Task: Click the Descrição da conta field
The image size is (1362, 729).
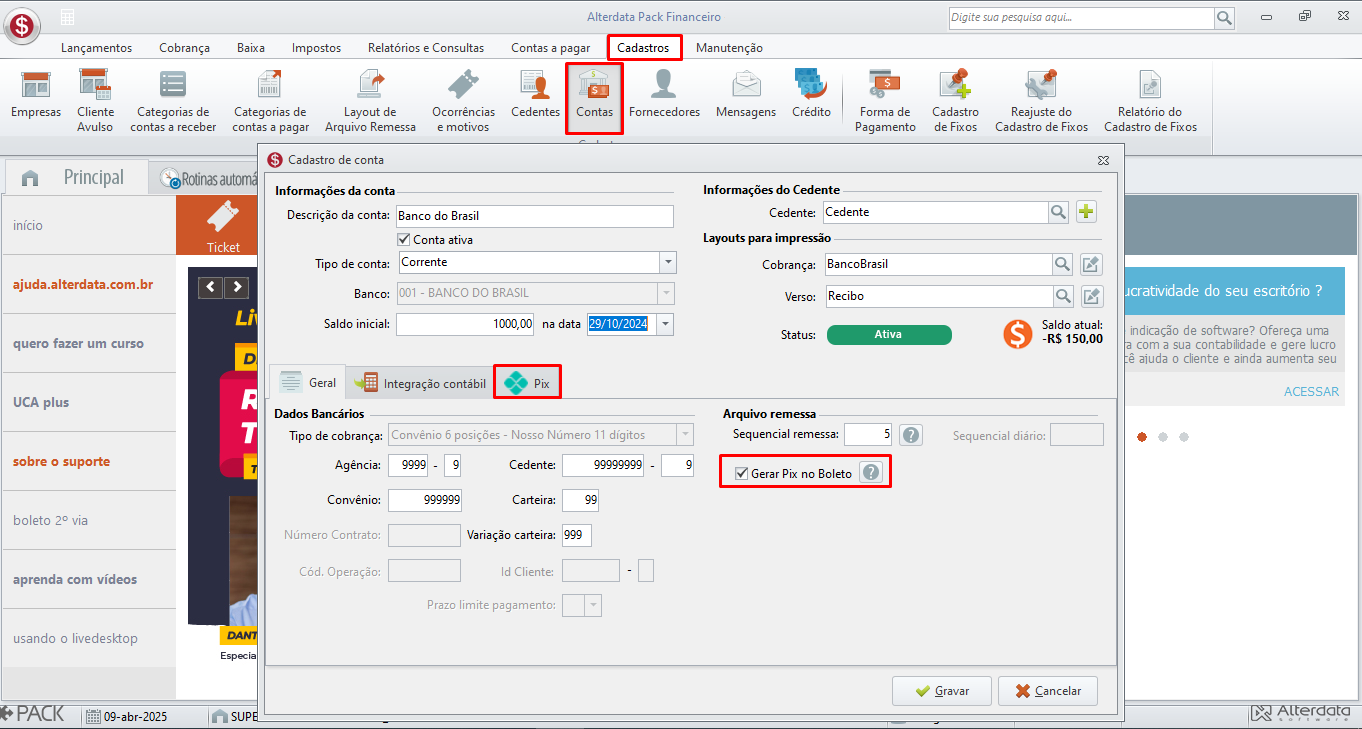Action: pos(534,216)
